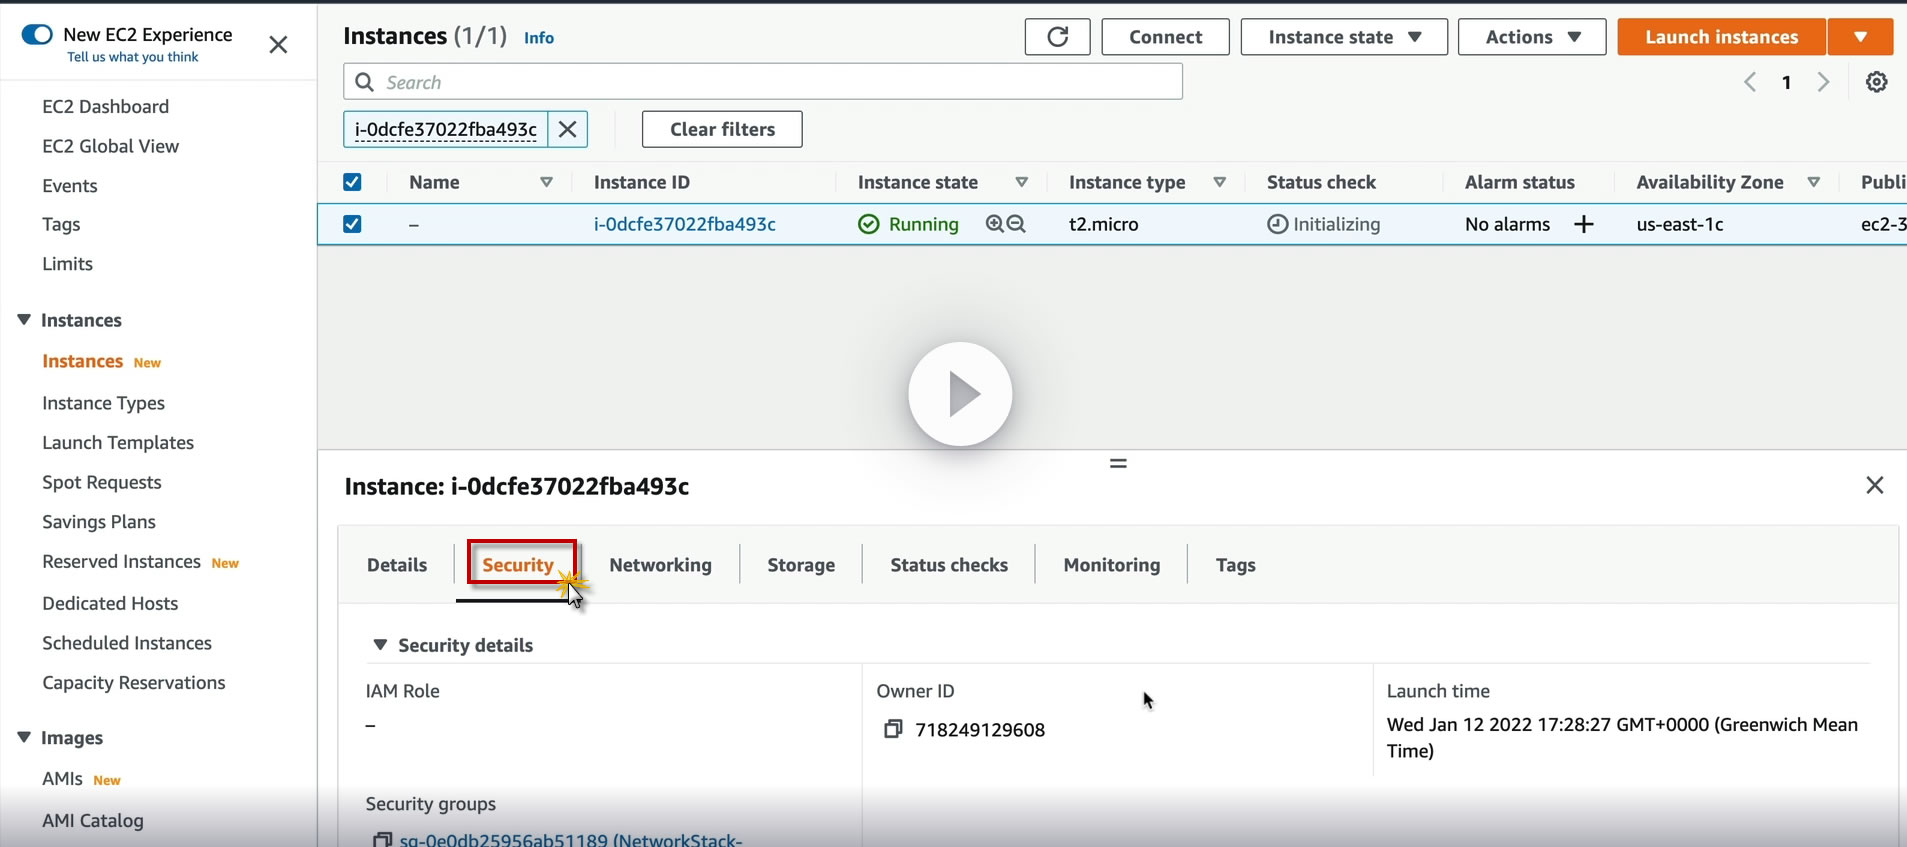
Task: Copy the security group ID
Action: pos(382,840)
